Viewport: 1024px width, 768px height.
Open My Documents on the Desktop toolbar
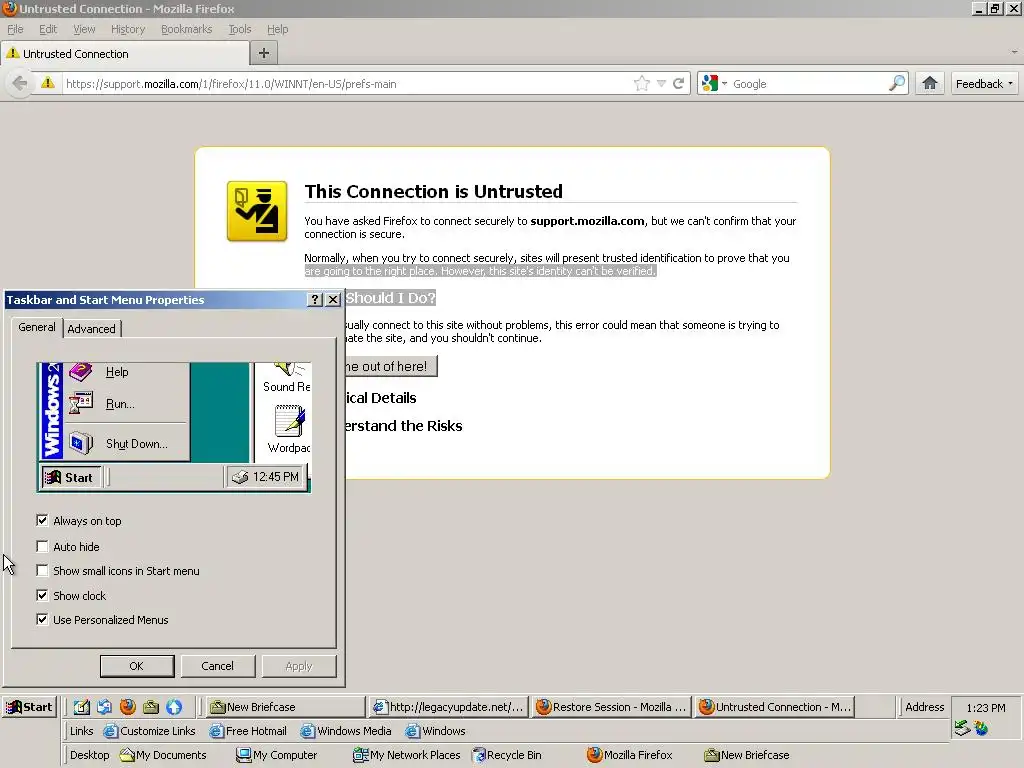point(163,755)
